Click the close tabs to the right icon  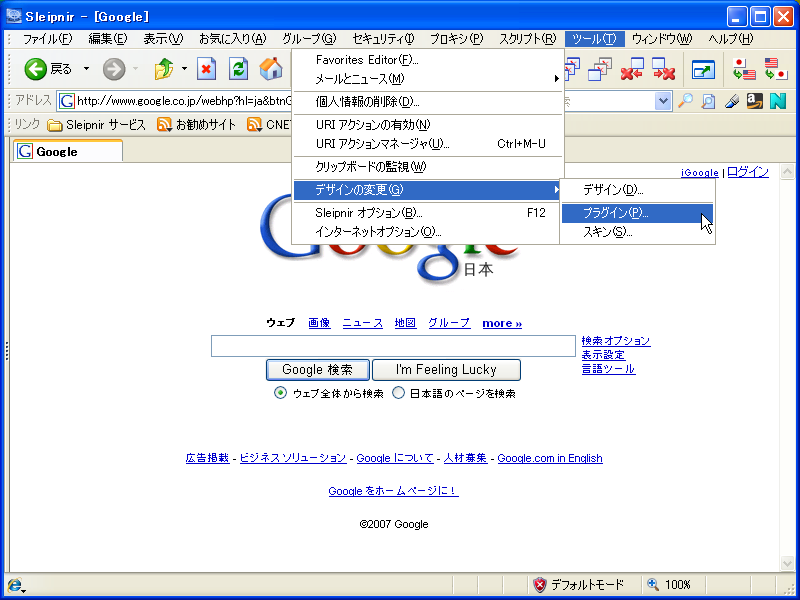664,69
